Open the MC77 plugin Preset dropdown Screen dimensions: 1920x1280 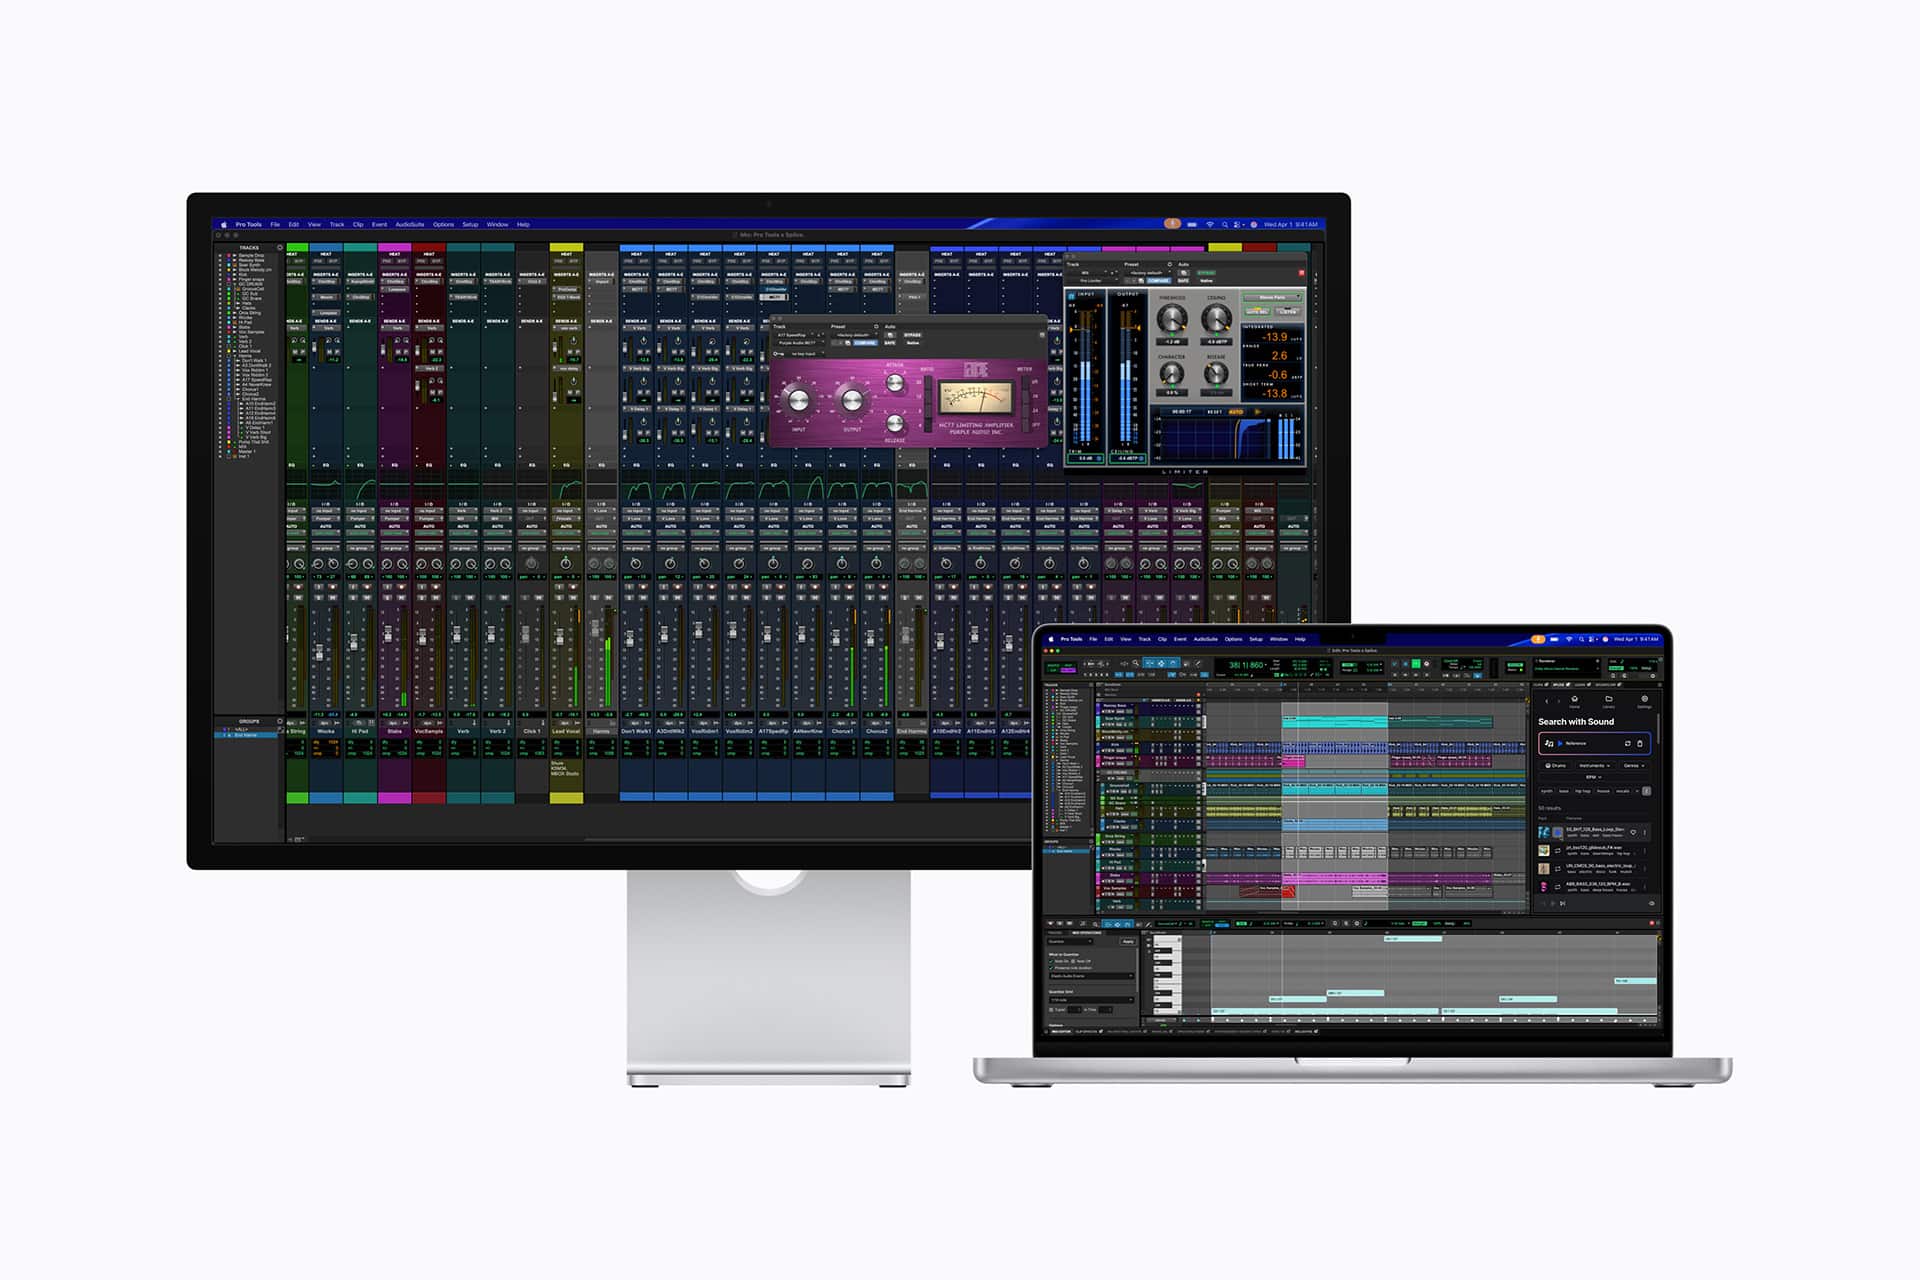[855, 335]
